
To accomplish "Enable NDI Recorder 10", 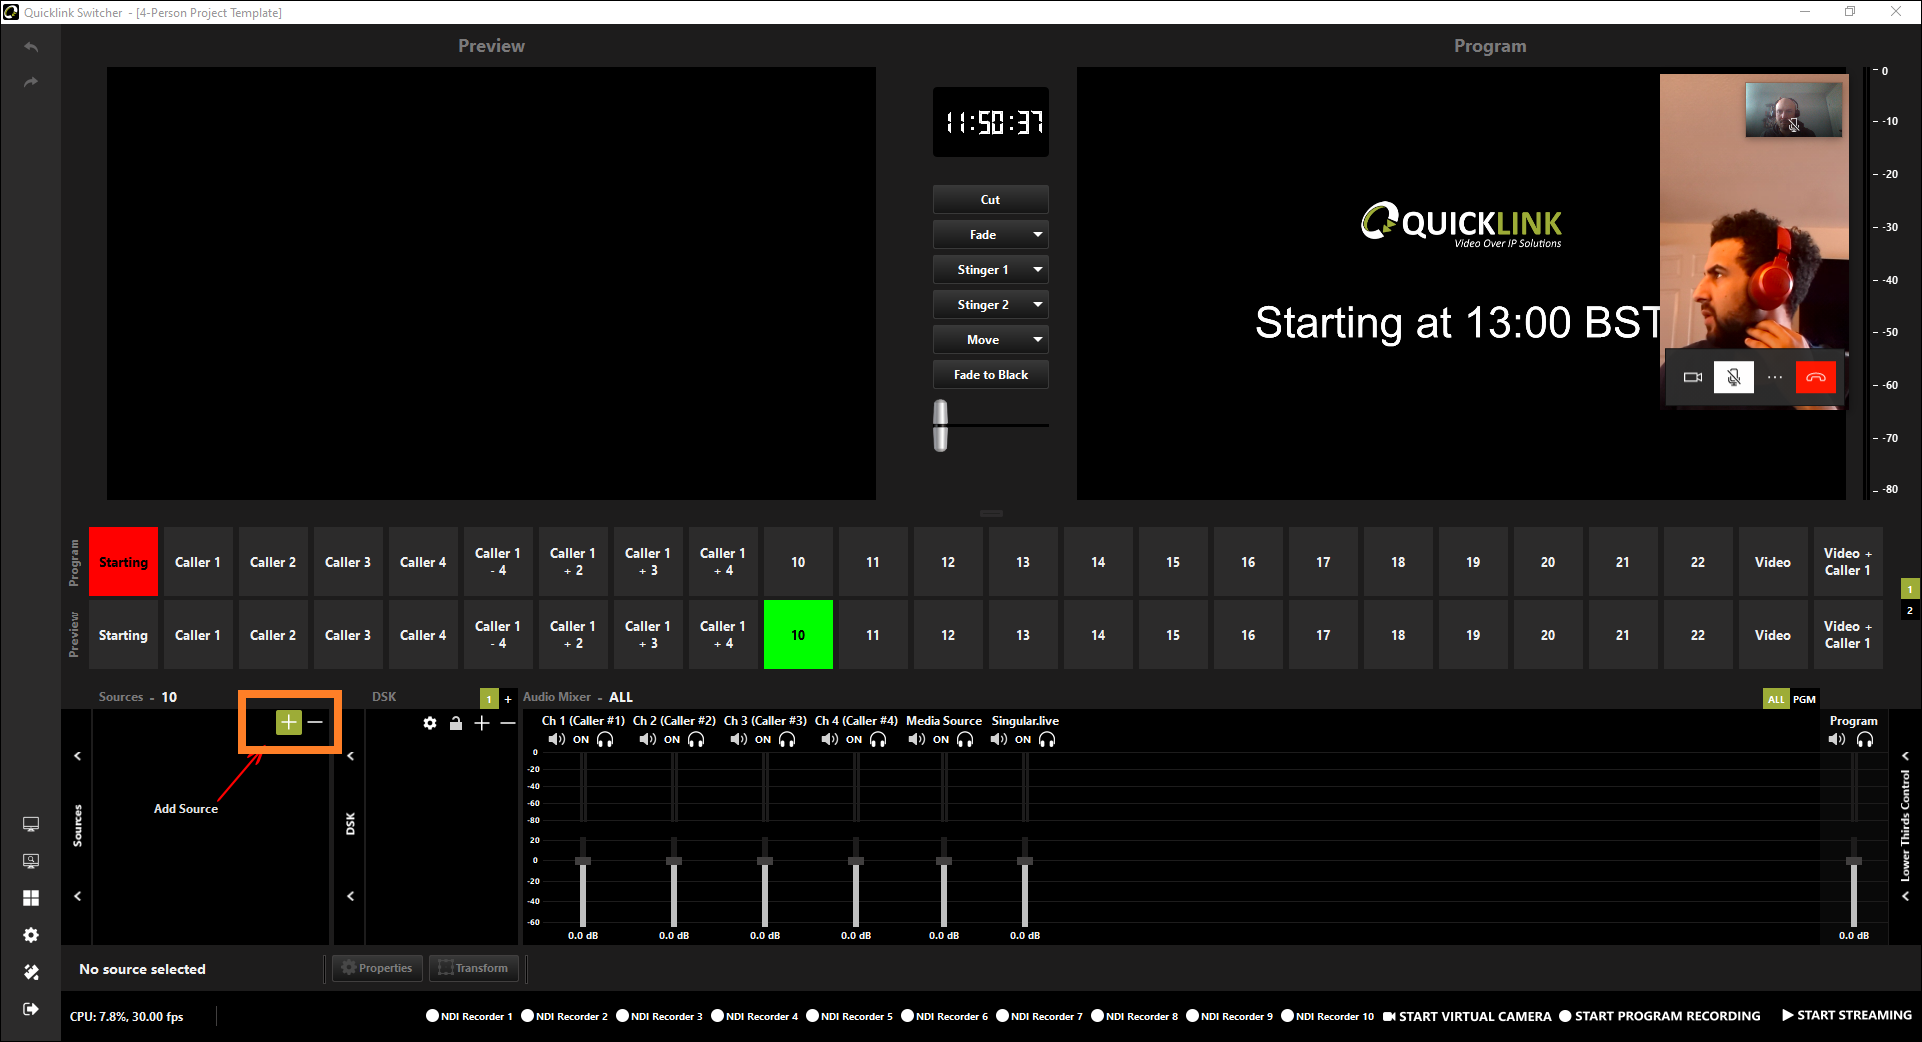I will [x=1328, y=1016].
